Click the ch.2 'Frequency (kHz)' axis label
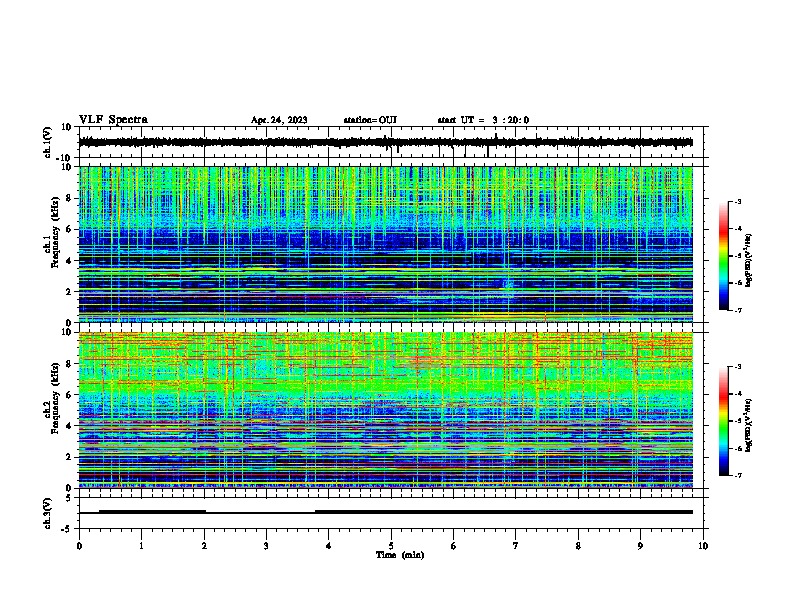This screenshot has height=612, width=792. (56, 398)
